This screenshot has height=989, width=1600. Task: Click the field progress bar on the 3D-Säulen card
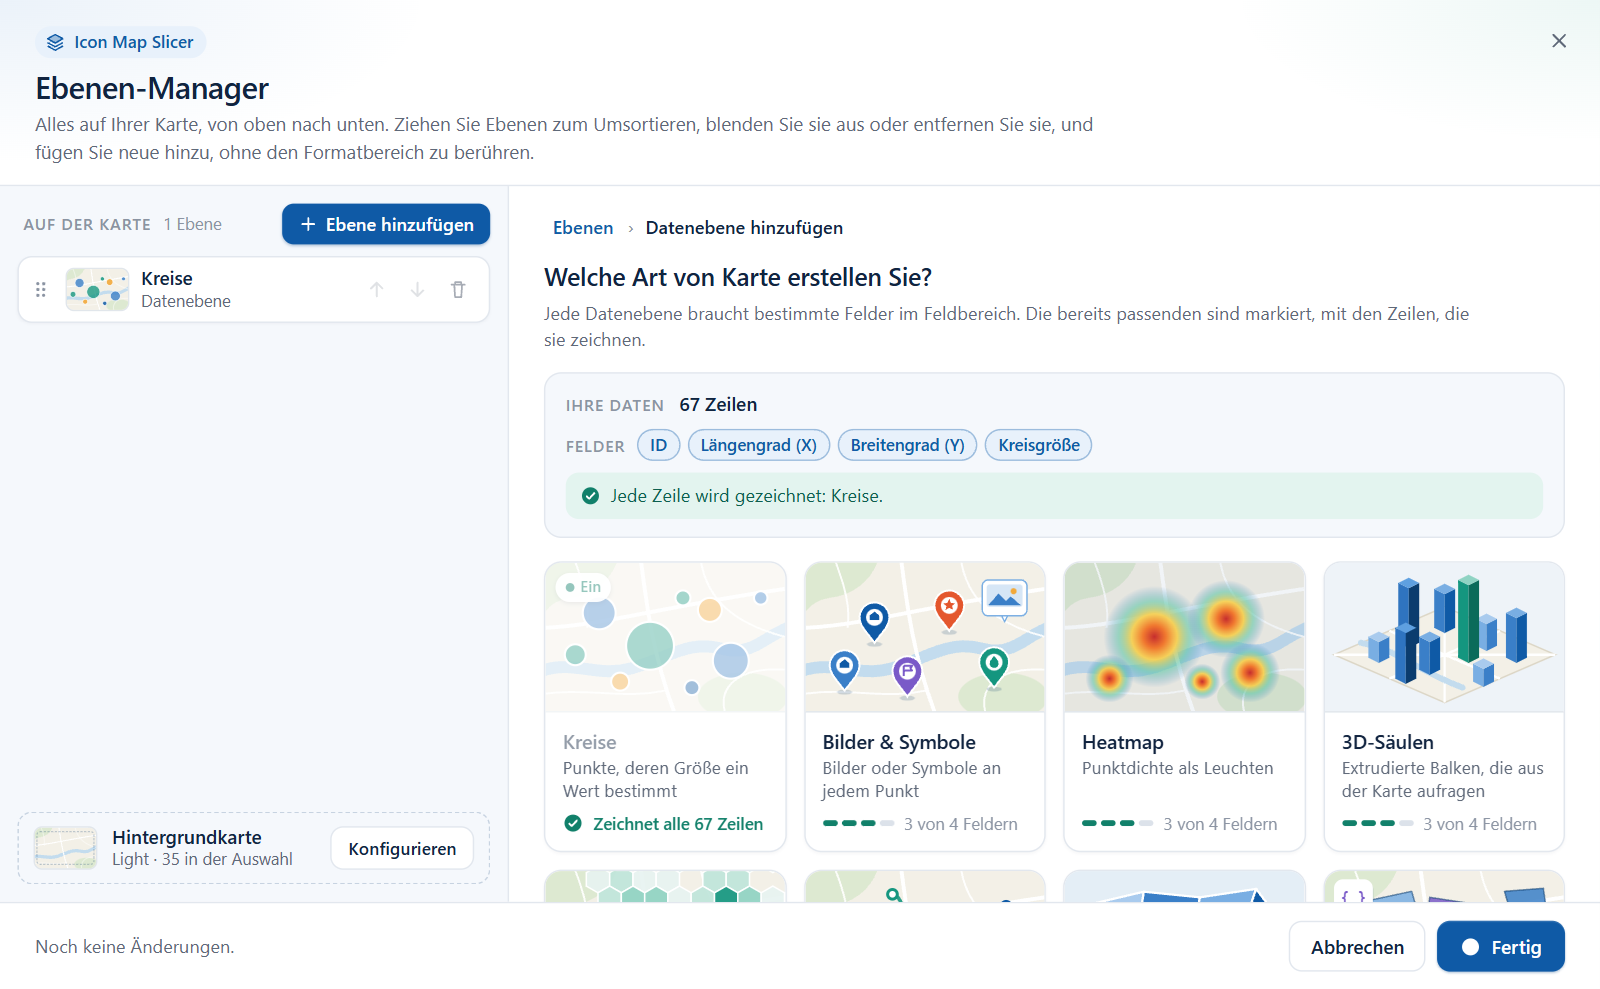pos(1378,823)
